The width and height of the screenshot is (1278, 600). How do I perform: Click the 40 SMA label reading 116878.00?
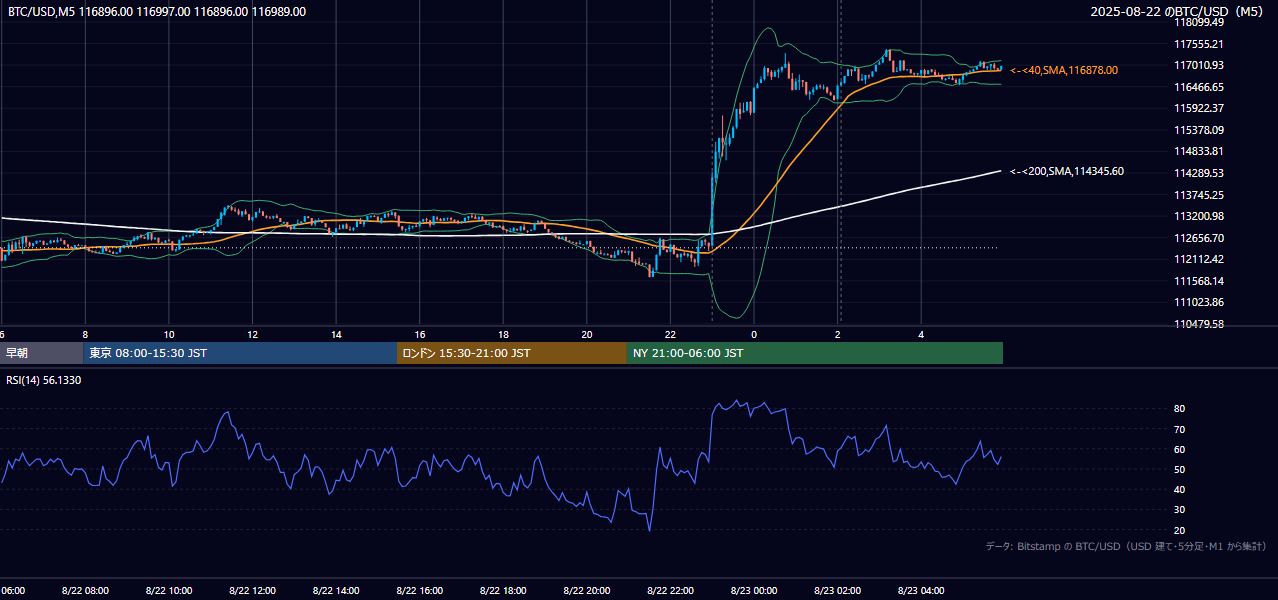1064,70
